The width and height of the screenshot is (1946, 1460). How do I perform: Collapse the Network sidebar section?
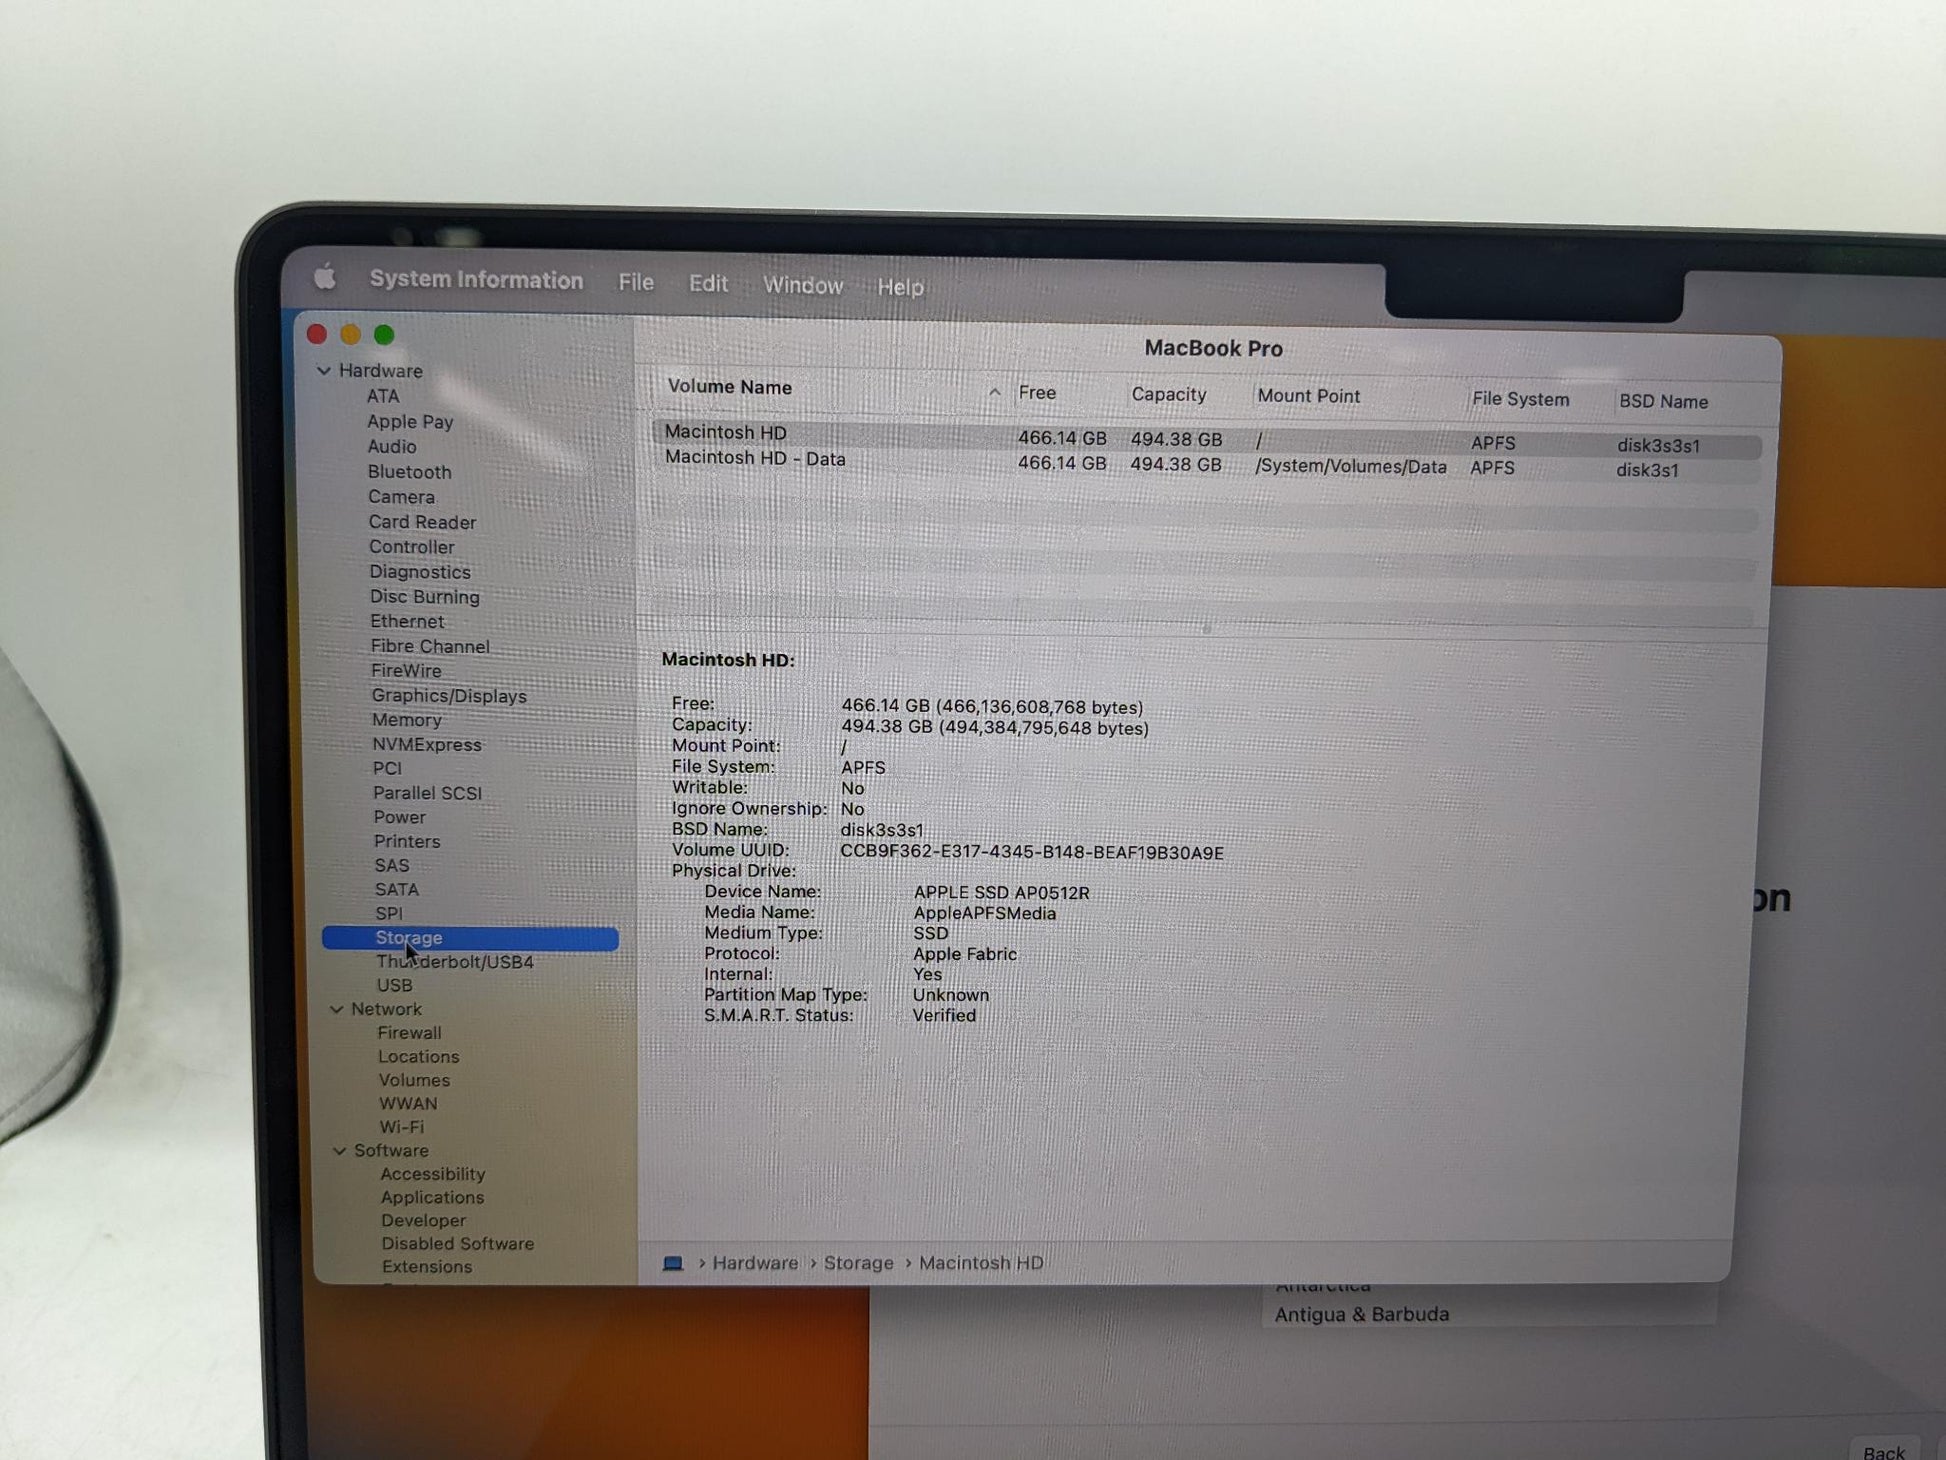click(337, 1009)
